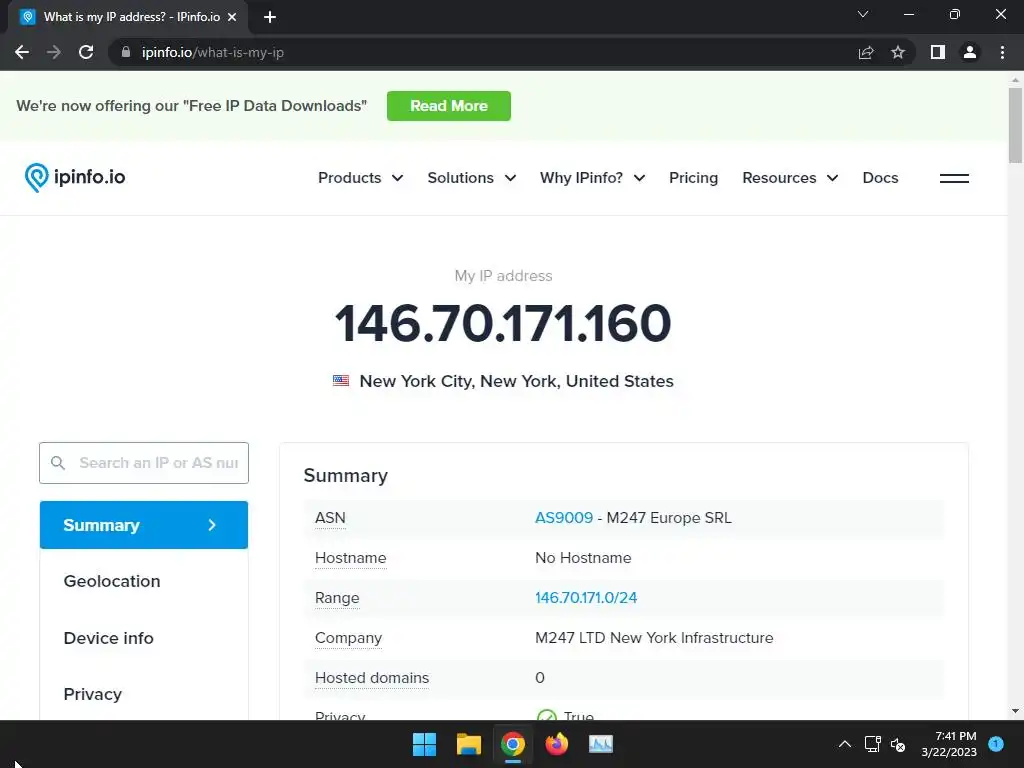The width and height of the screenshot is (1024, 768).
Task: Select the Device info sidebar tab
Action: click(x=108, y=638)
